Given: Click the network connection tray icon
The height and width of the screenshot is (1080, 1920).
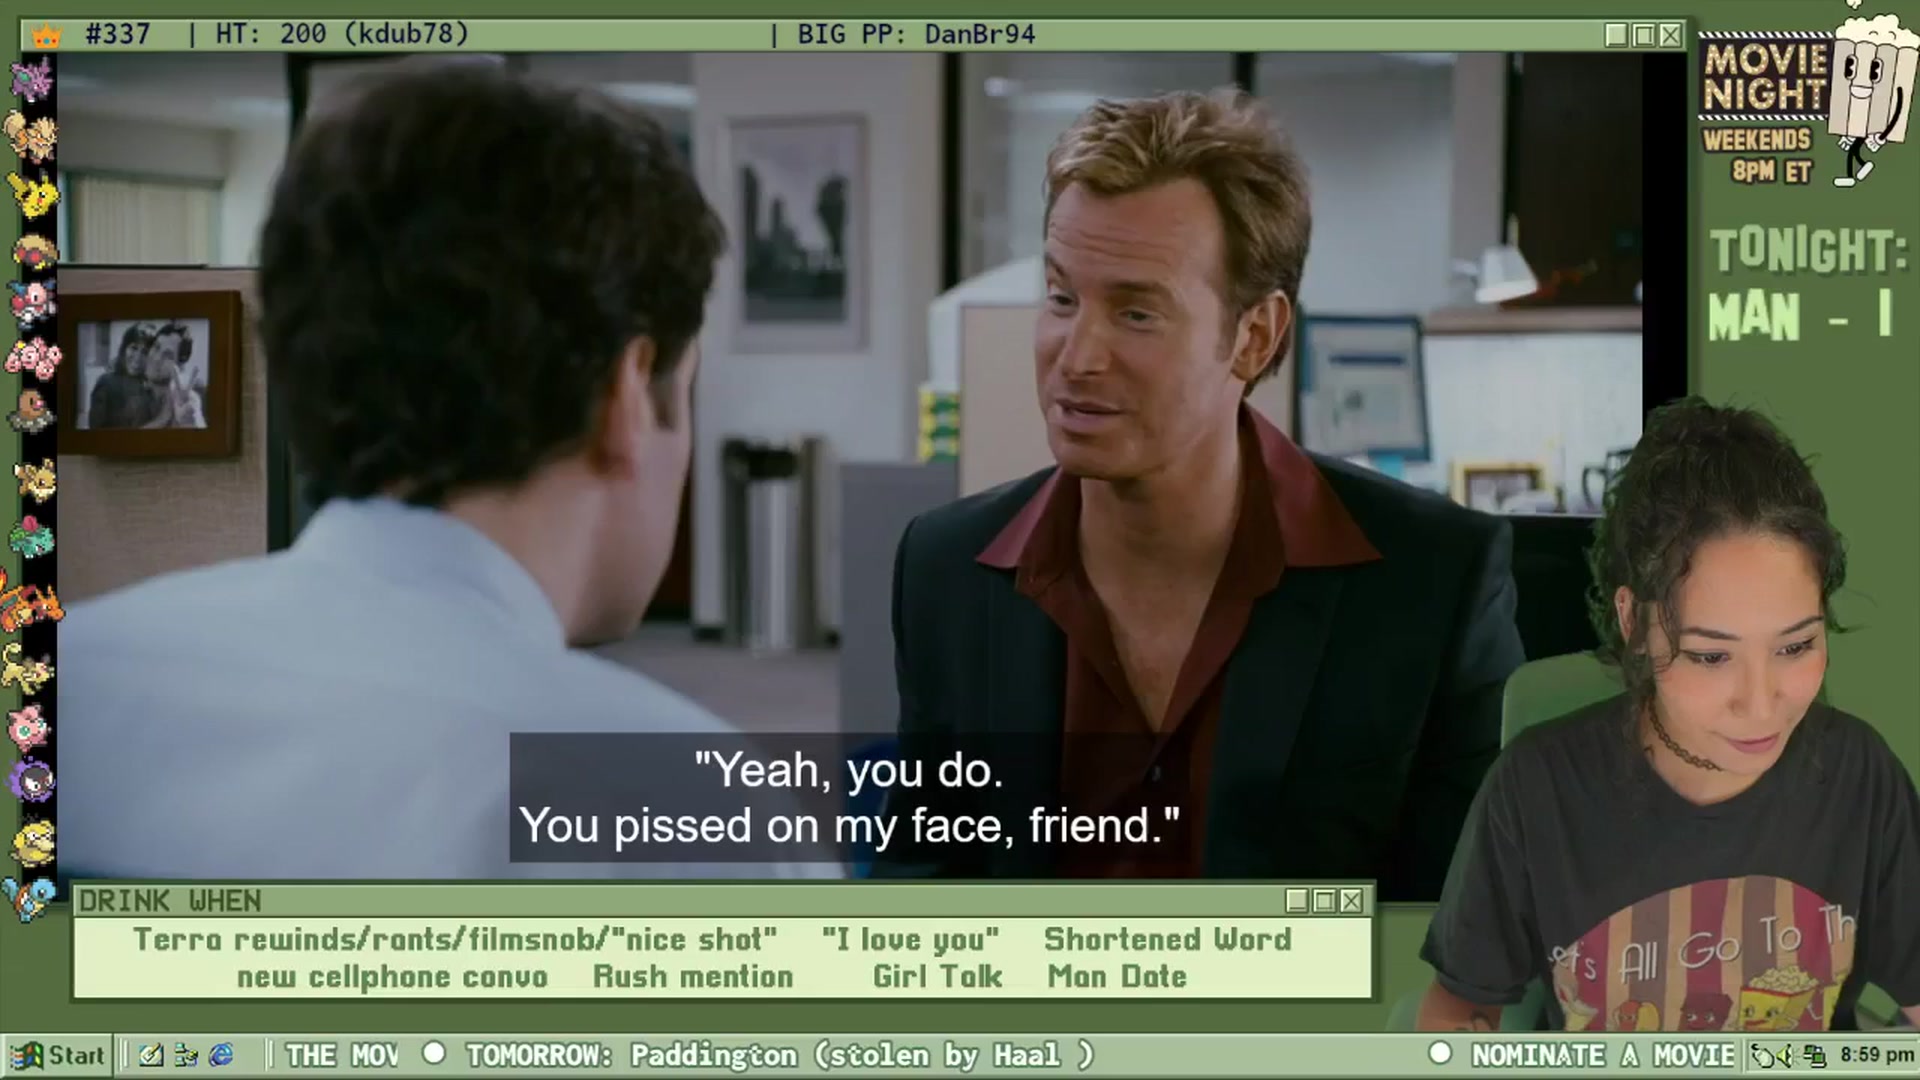Looking at the screenshot, I should (x=1813, y=1056).
